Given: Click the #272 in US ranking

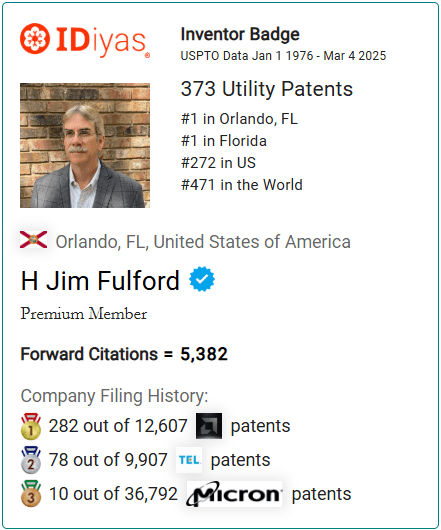Looking at the screenshot, I should click(218, 163).
